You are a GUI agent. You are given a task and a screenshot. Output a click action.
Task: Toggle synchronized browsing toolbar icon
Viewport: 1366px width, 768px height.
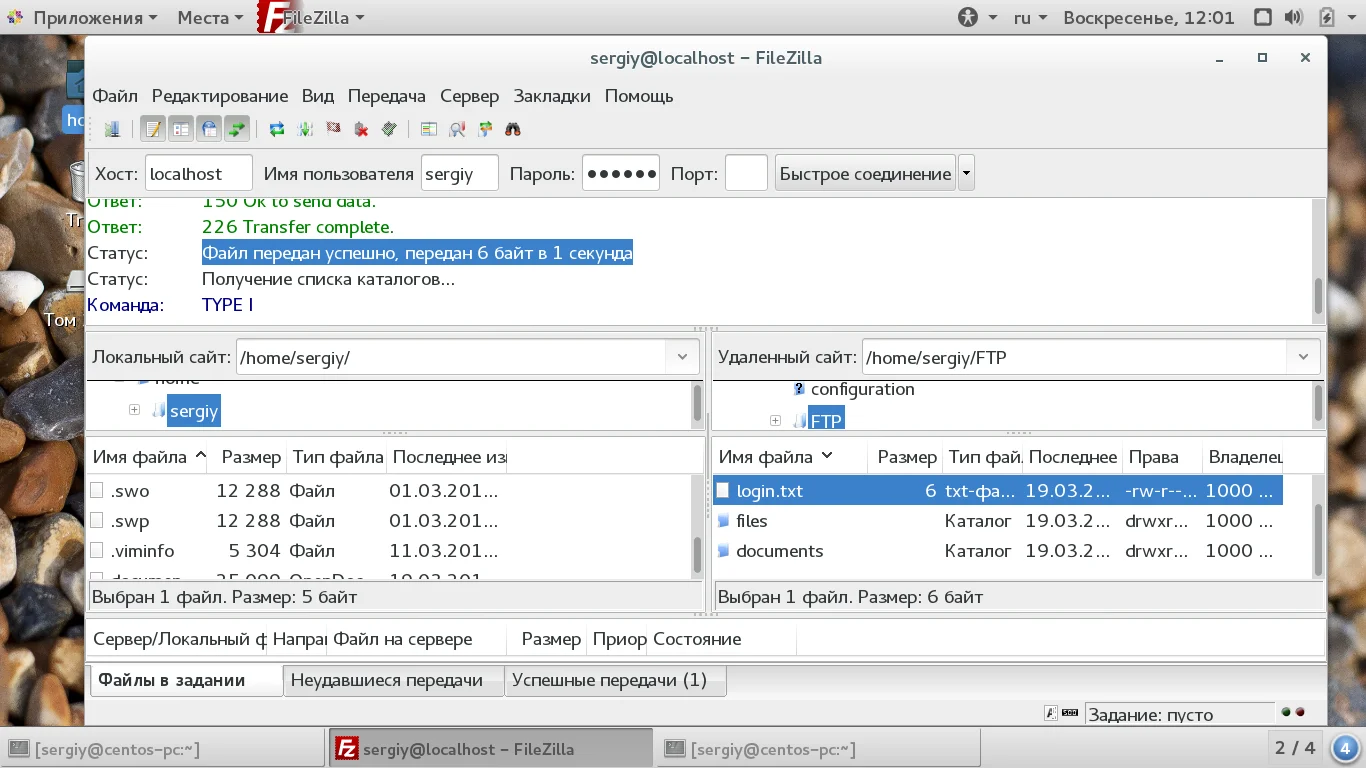486,129
